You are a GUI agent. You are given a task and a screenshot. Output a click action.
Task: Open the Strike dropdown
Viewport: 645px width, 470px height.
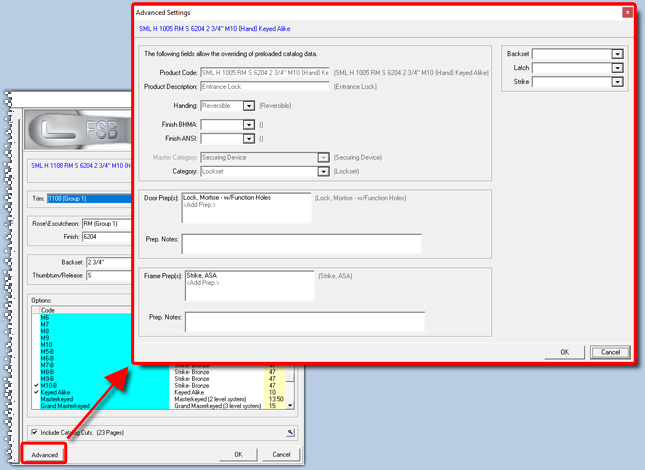tap(617, 82)
